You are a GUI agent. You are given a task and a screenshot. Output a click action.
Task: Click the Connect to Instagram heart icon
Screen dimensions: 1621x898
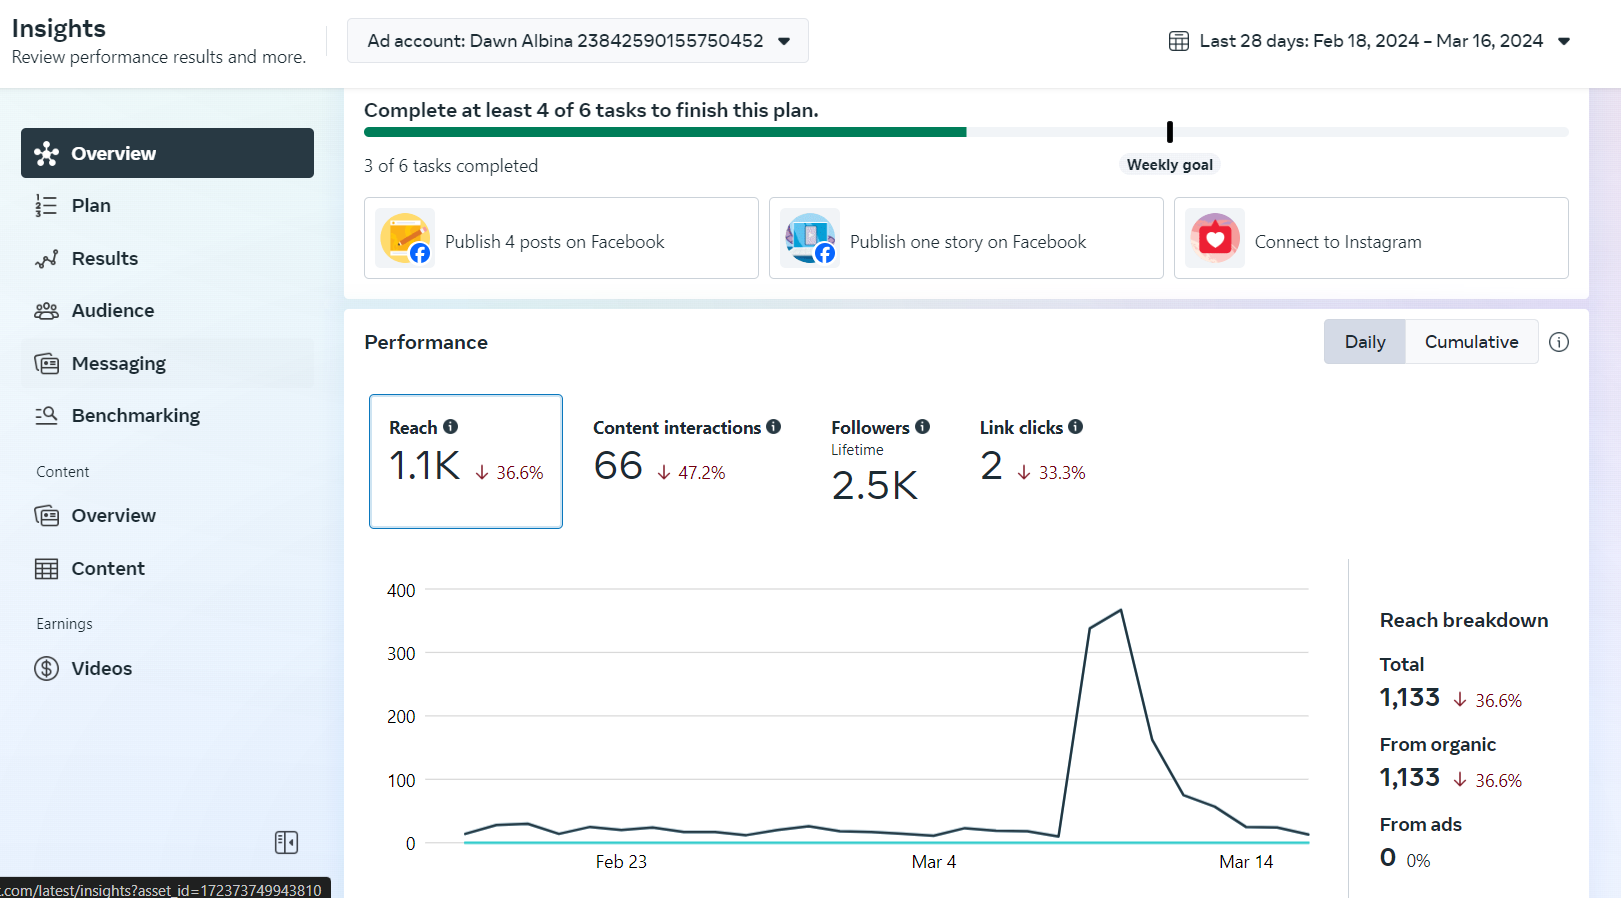(1215, 239)
